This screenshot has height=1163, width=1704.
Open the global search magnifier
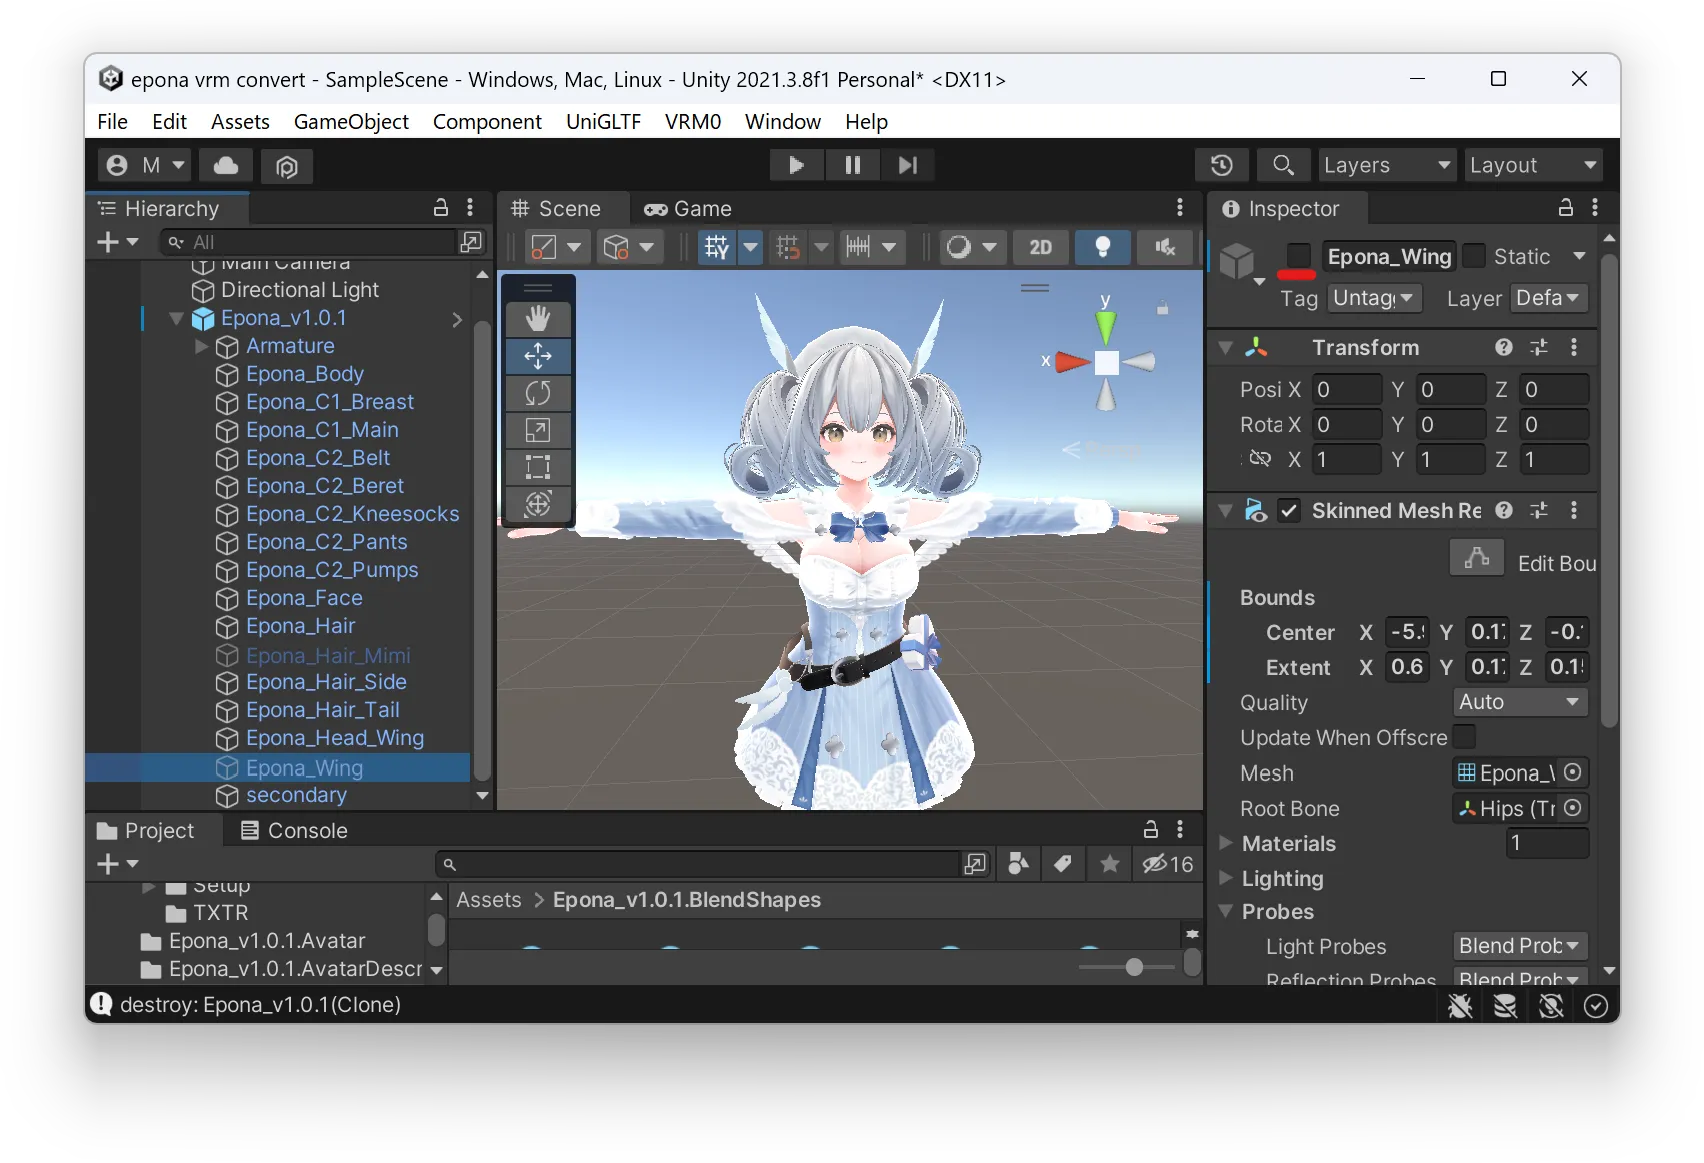click(1283, 165)
